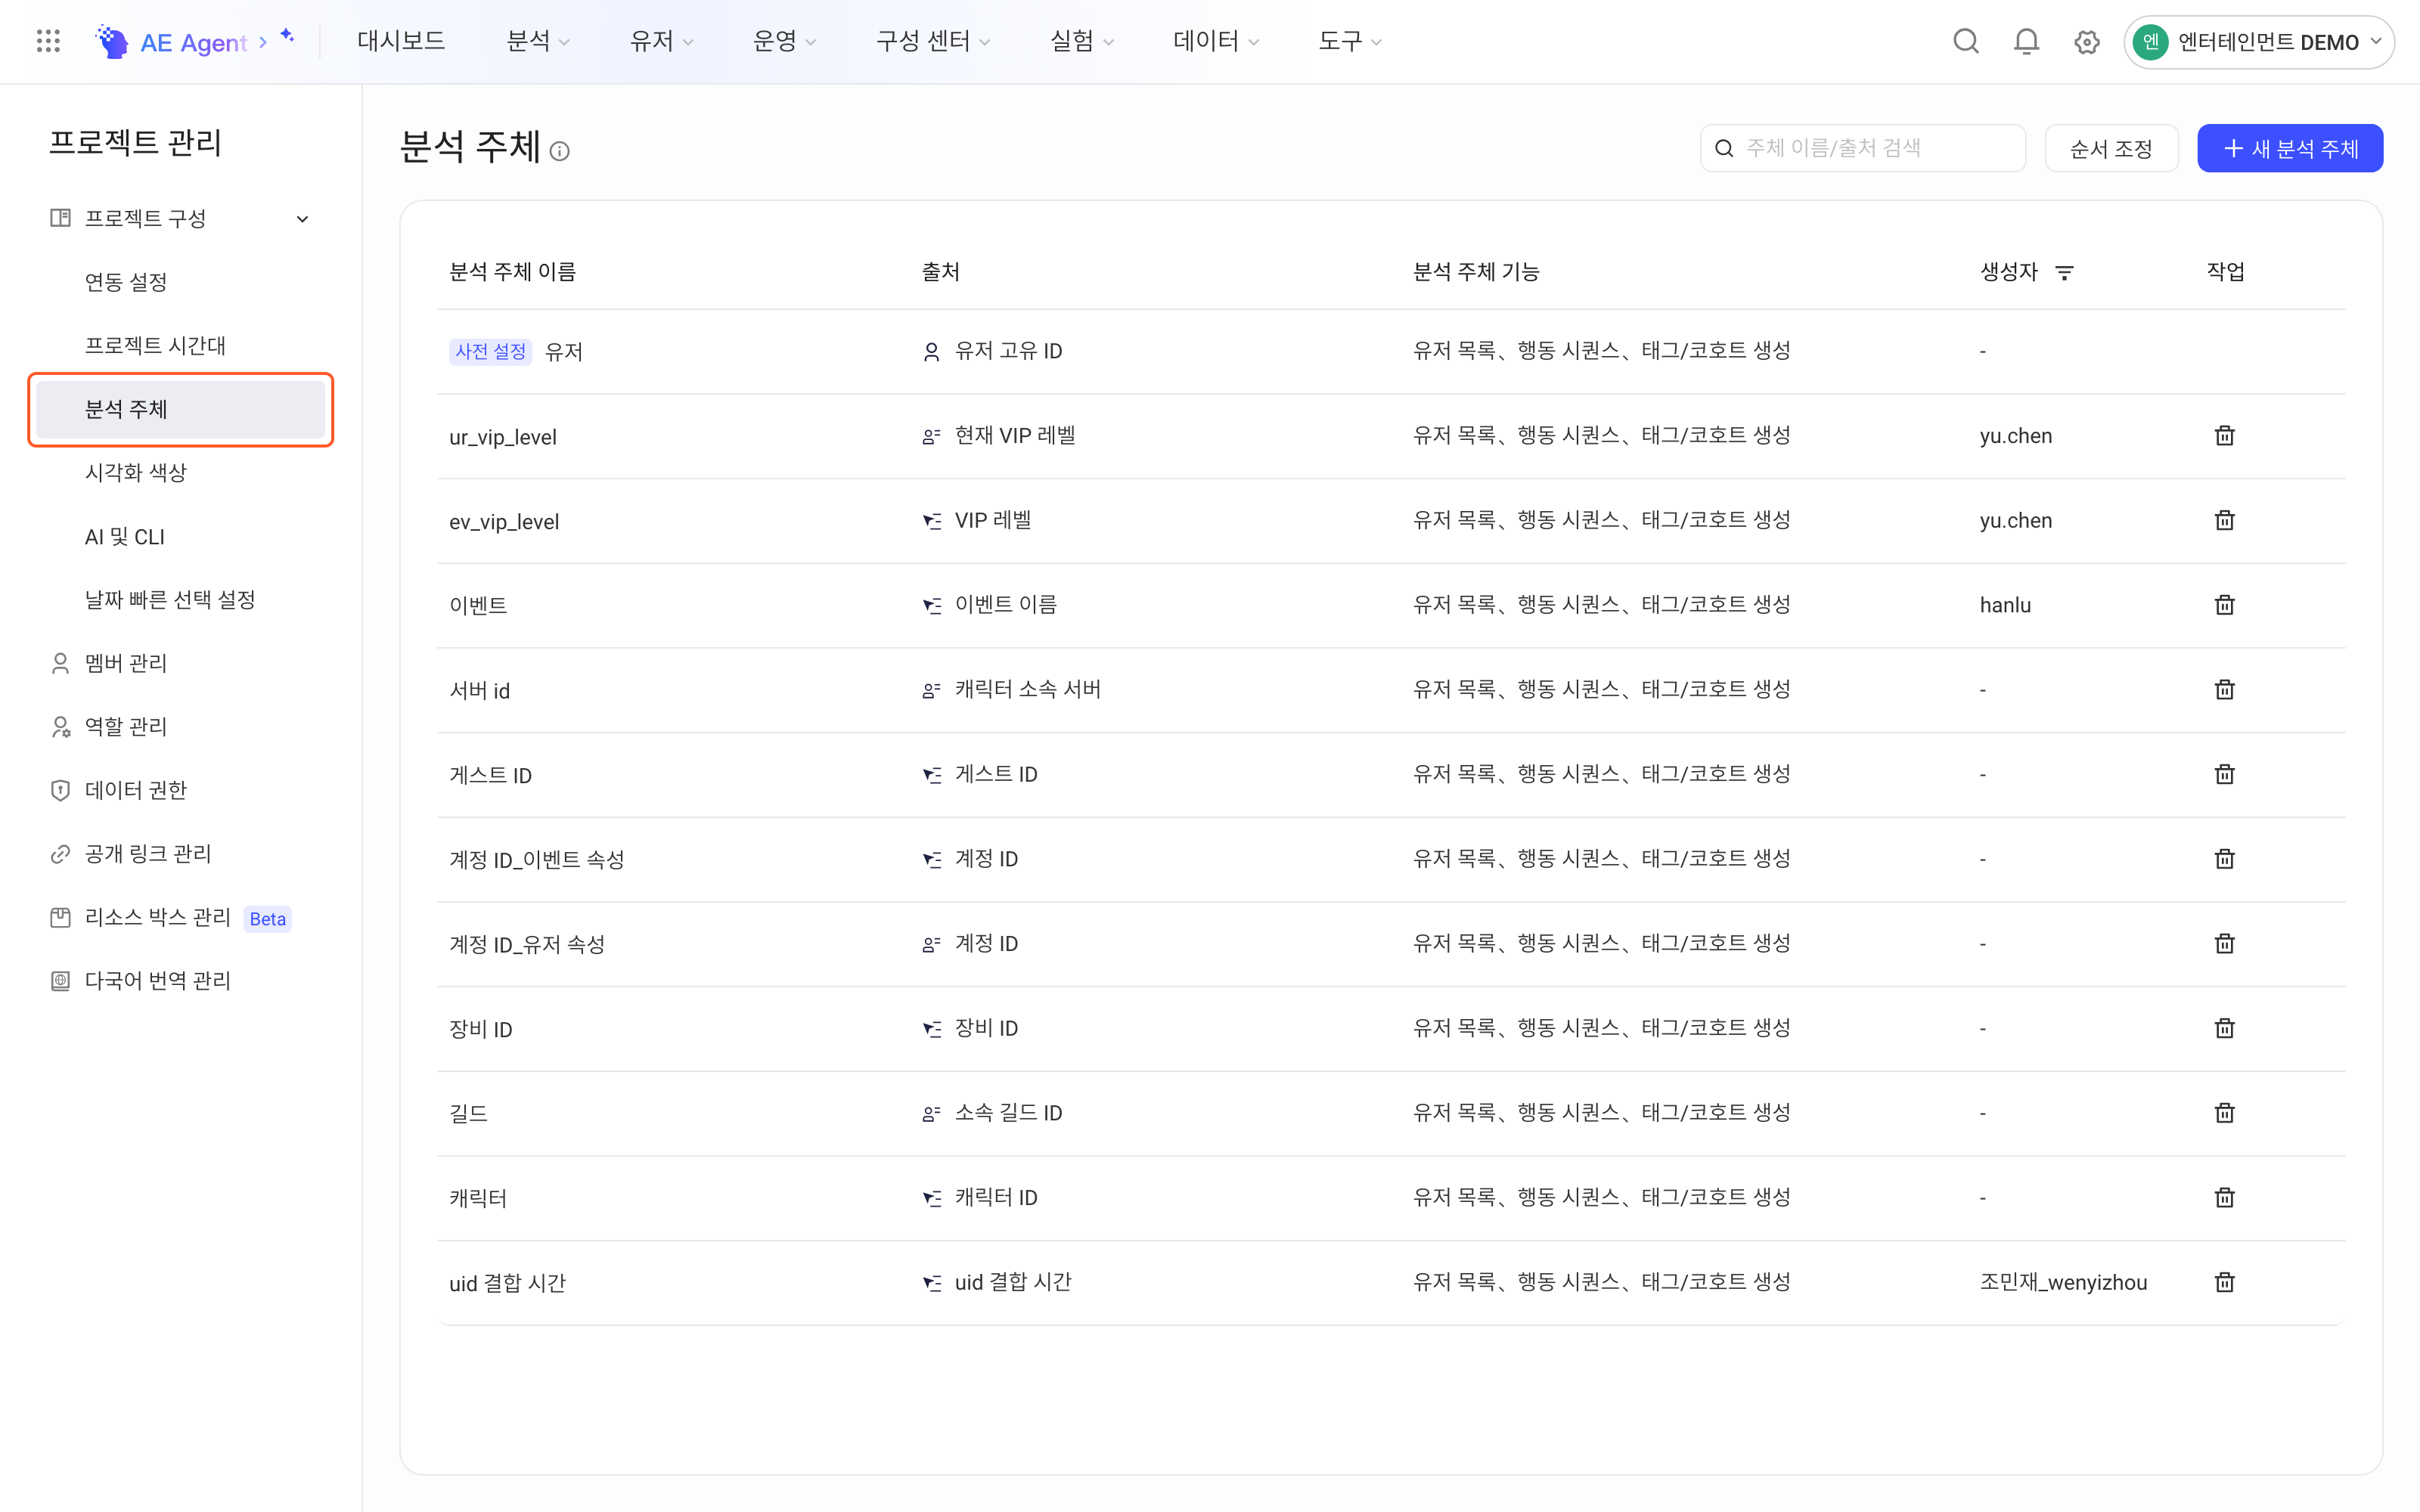Delete the 게스트 ID row
2420x1512 pixels.
point(2224,774)
